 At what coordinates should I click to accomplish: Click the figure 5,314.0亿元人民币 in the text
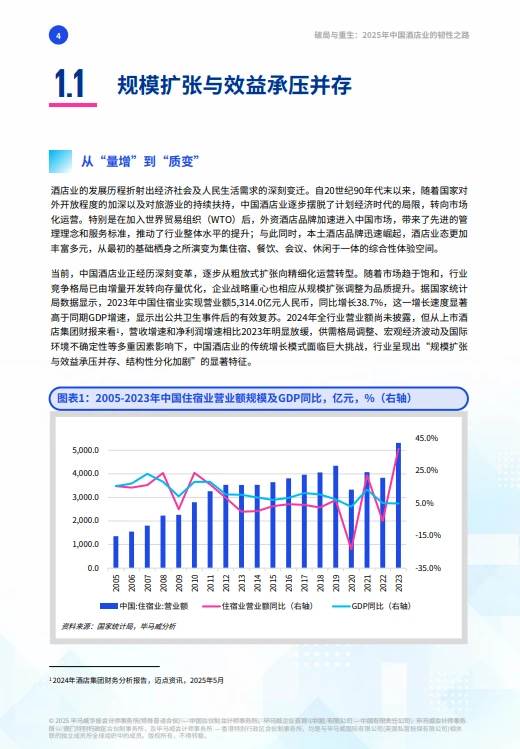tap(271, 302)
